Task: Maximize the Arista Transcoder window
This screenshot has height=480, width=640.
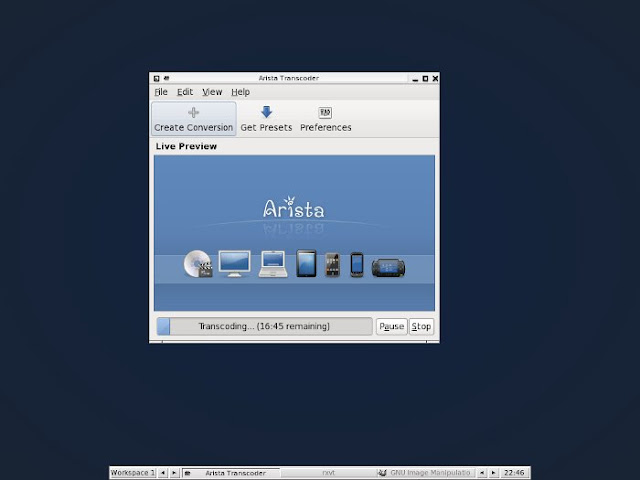Action: (425, 78)
